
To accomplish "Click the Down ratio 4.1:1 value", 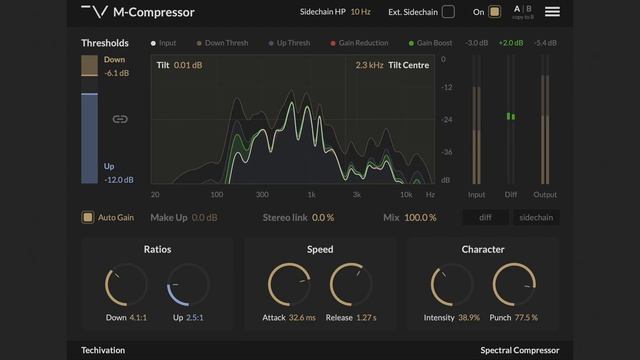I will click(x=138, y=318).
